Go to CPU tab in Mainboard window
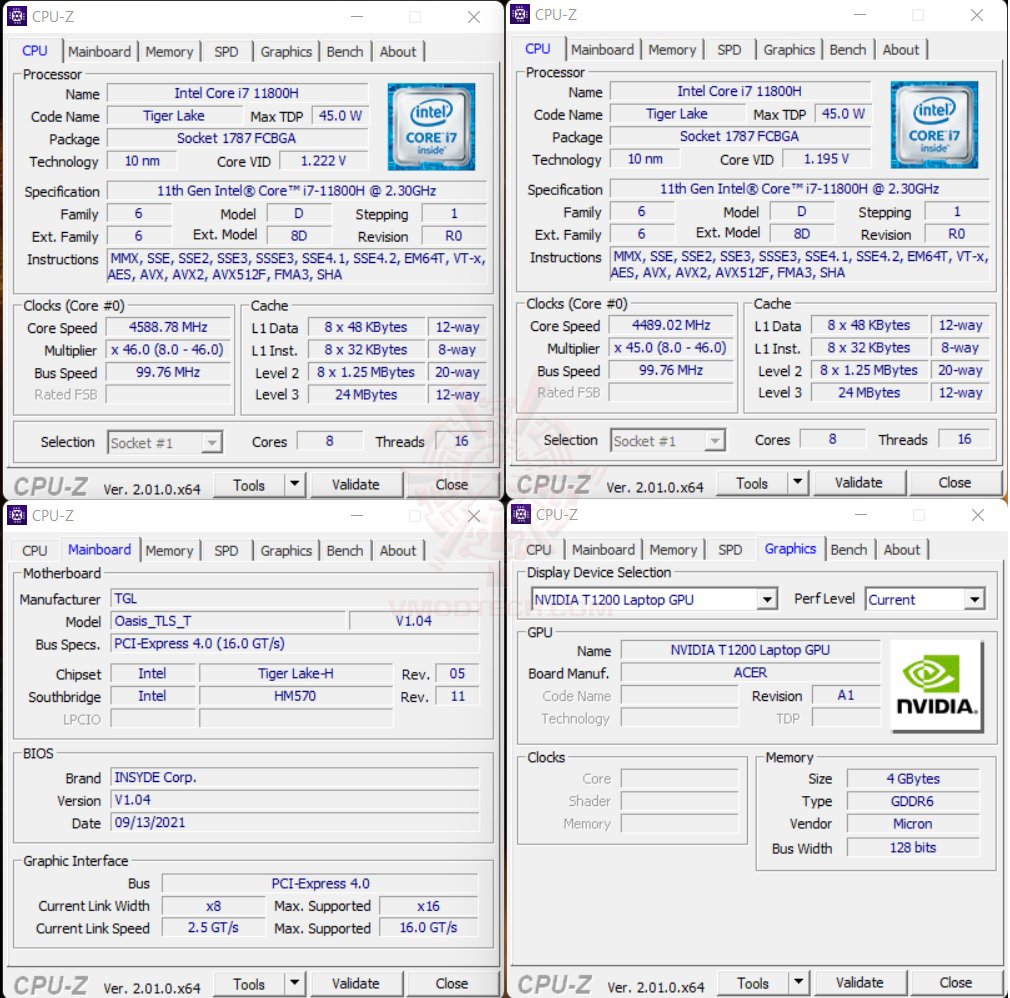1010x998 pixels. 35,551
